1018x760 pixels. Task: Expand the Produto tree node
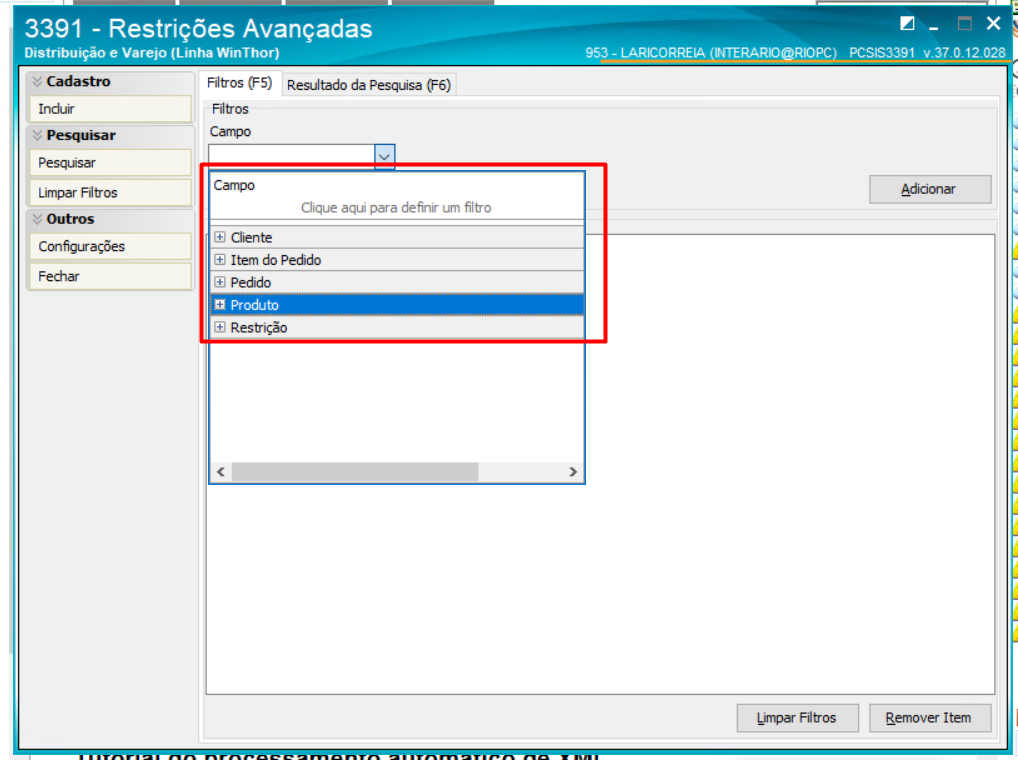click(x=220, y=305)
